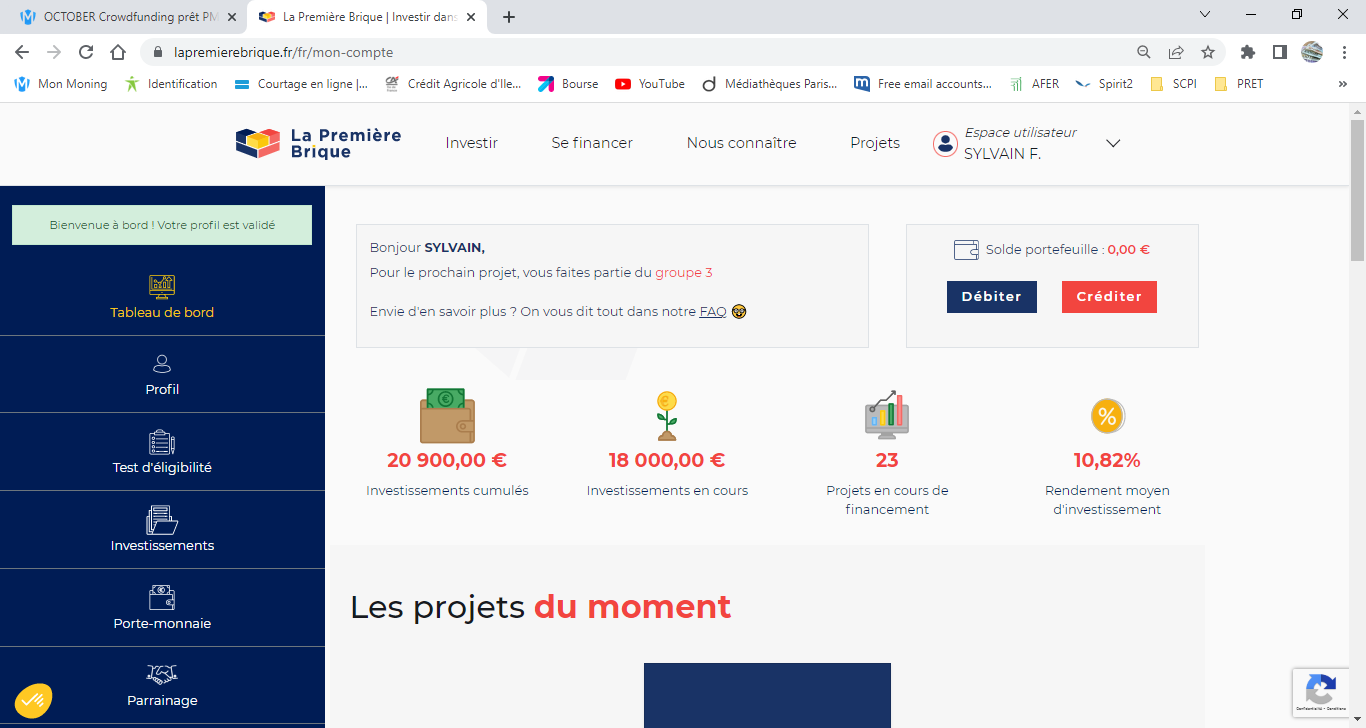Screen dimensions: 1366x728
Task: Click the Créditer button
Action: [1109, 297]
